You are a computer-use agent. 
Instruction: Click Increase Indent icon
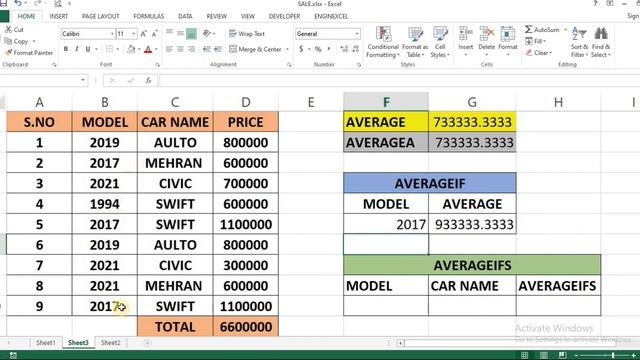[218, 49]
